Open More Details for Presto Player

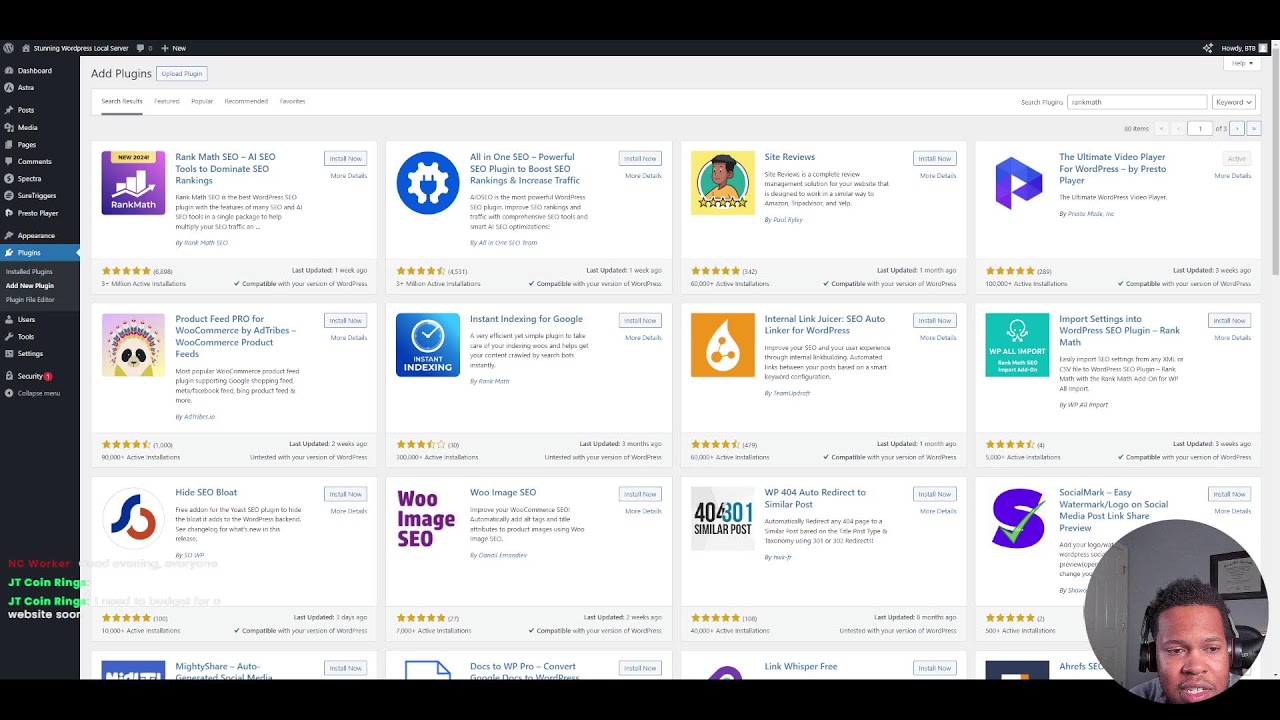1232,176
